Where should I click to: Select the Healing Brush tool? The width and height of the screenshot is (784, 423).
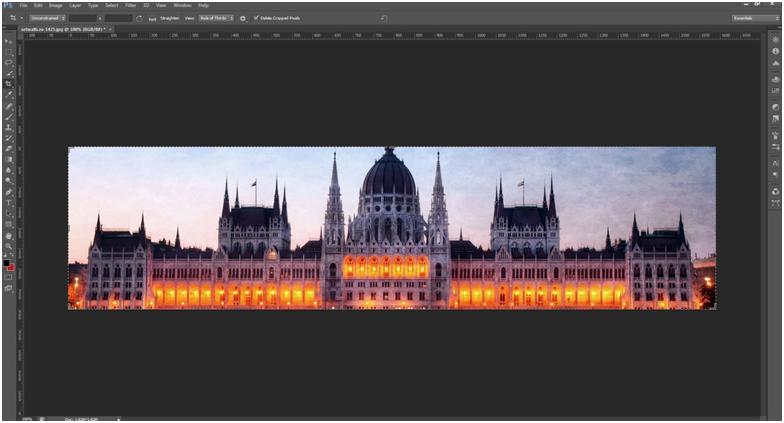pos(8,106)
